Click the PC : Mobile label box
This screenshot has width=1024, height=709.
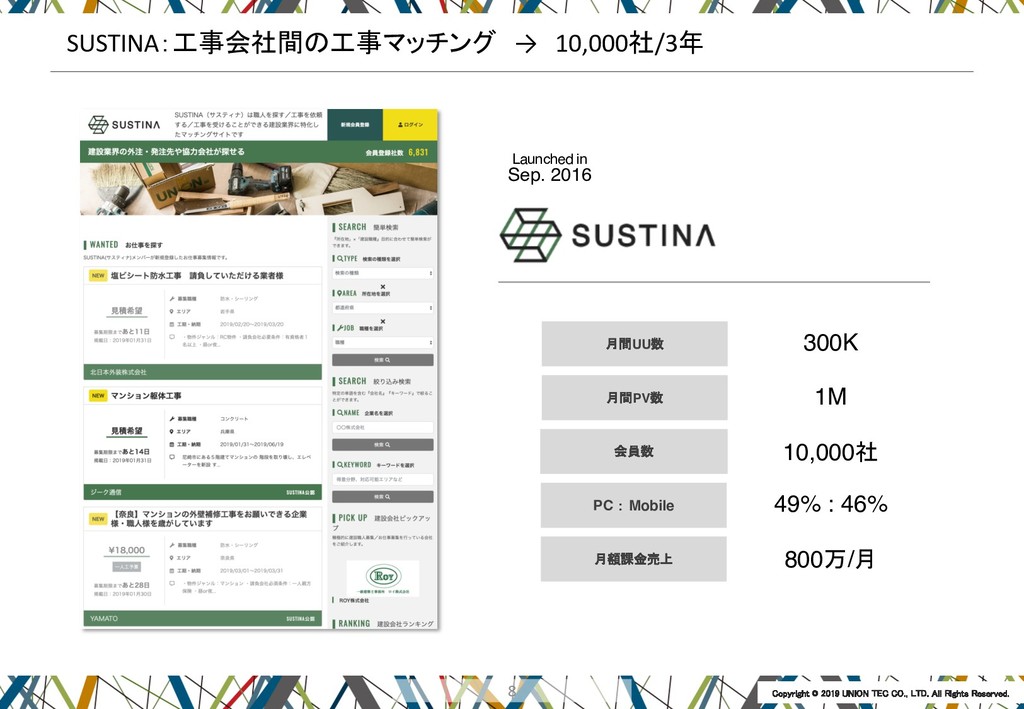[x=633, y=505]
